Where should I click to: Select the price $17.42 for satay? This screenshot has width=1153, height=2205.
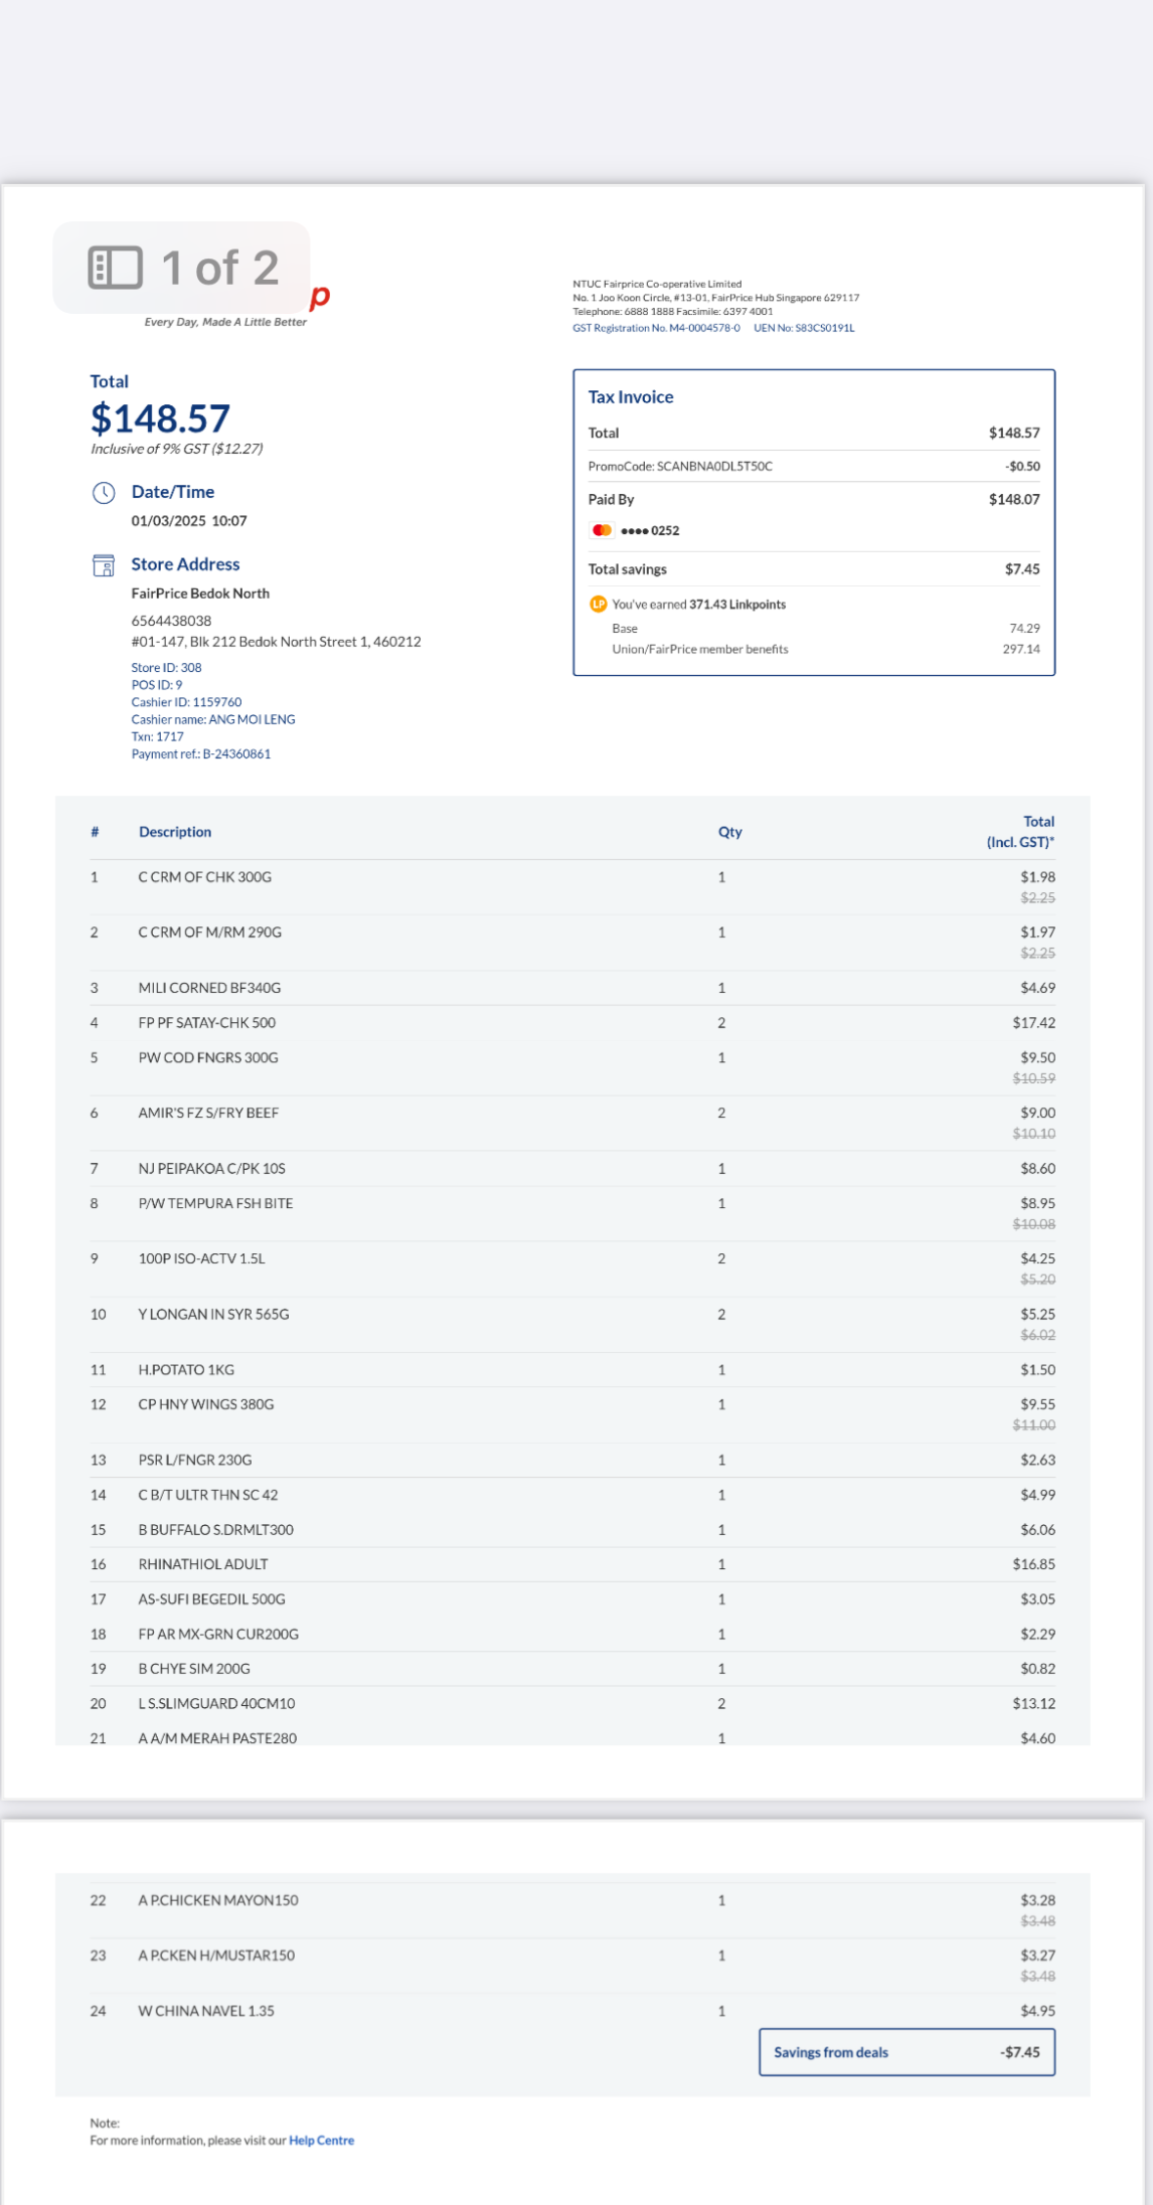pos(1034,1023)
